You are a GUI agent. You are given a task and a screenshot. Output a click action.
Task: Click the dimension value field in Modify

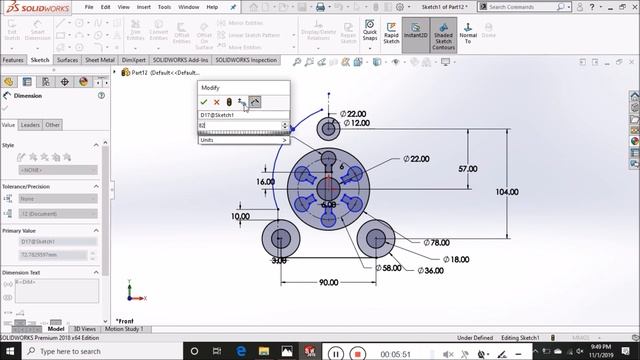[240, 125]
